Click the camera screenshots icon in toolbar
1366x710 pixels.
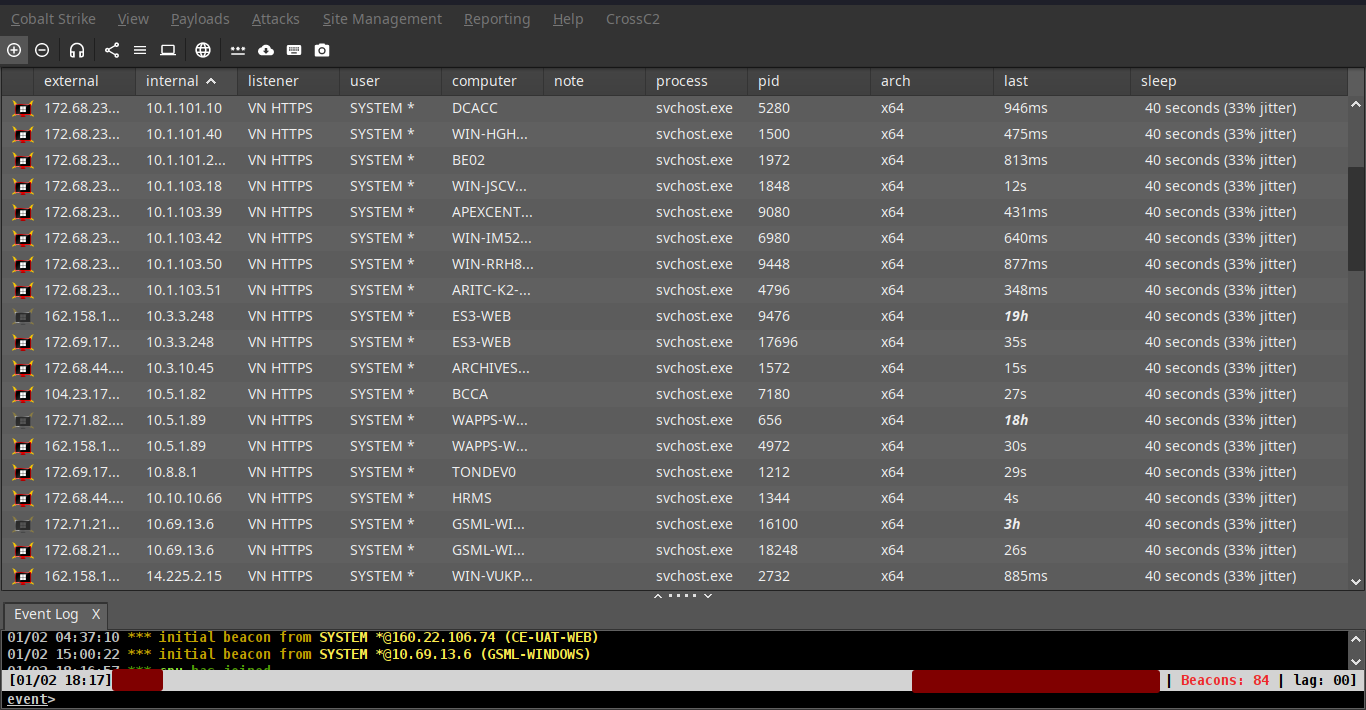322,50
